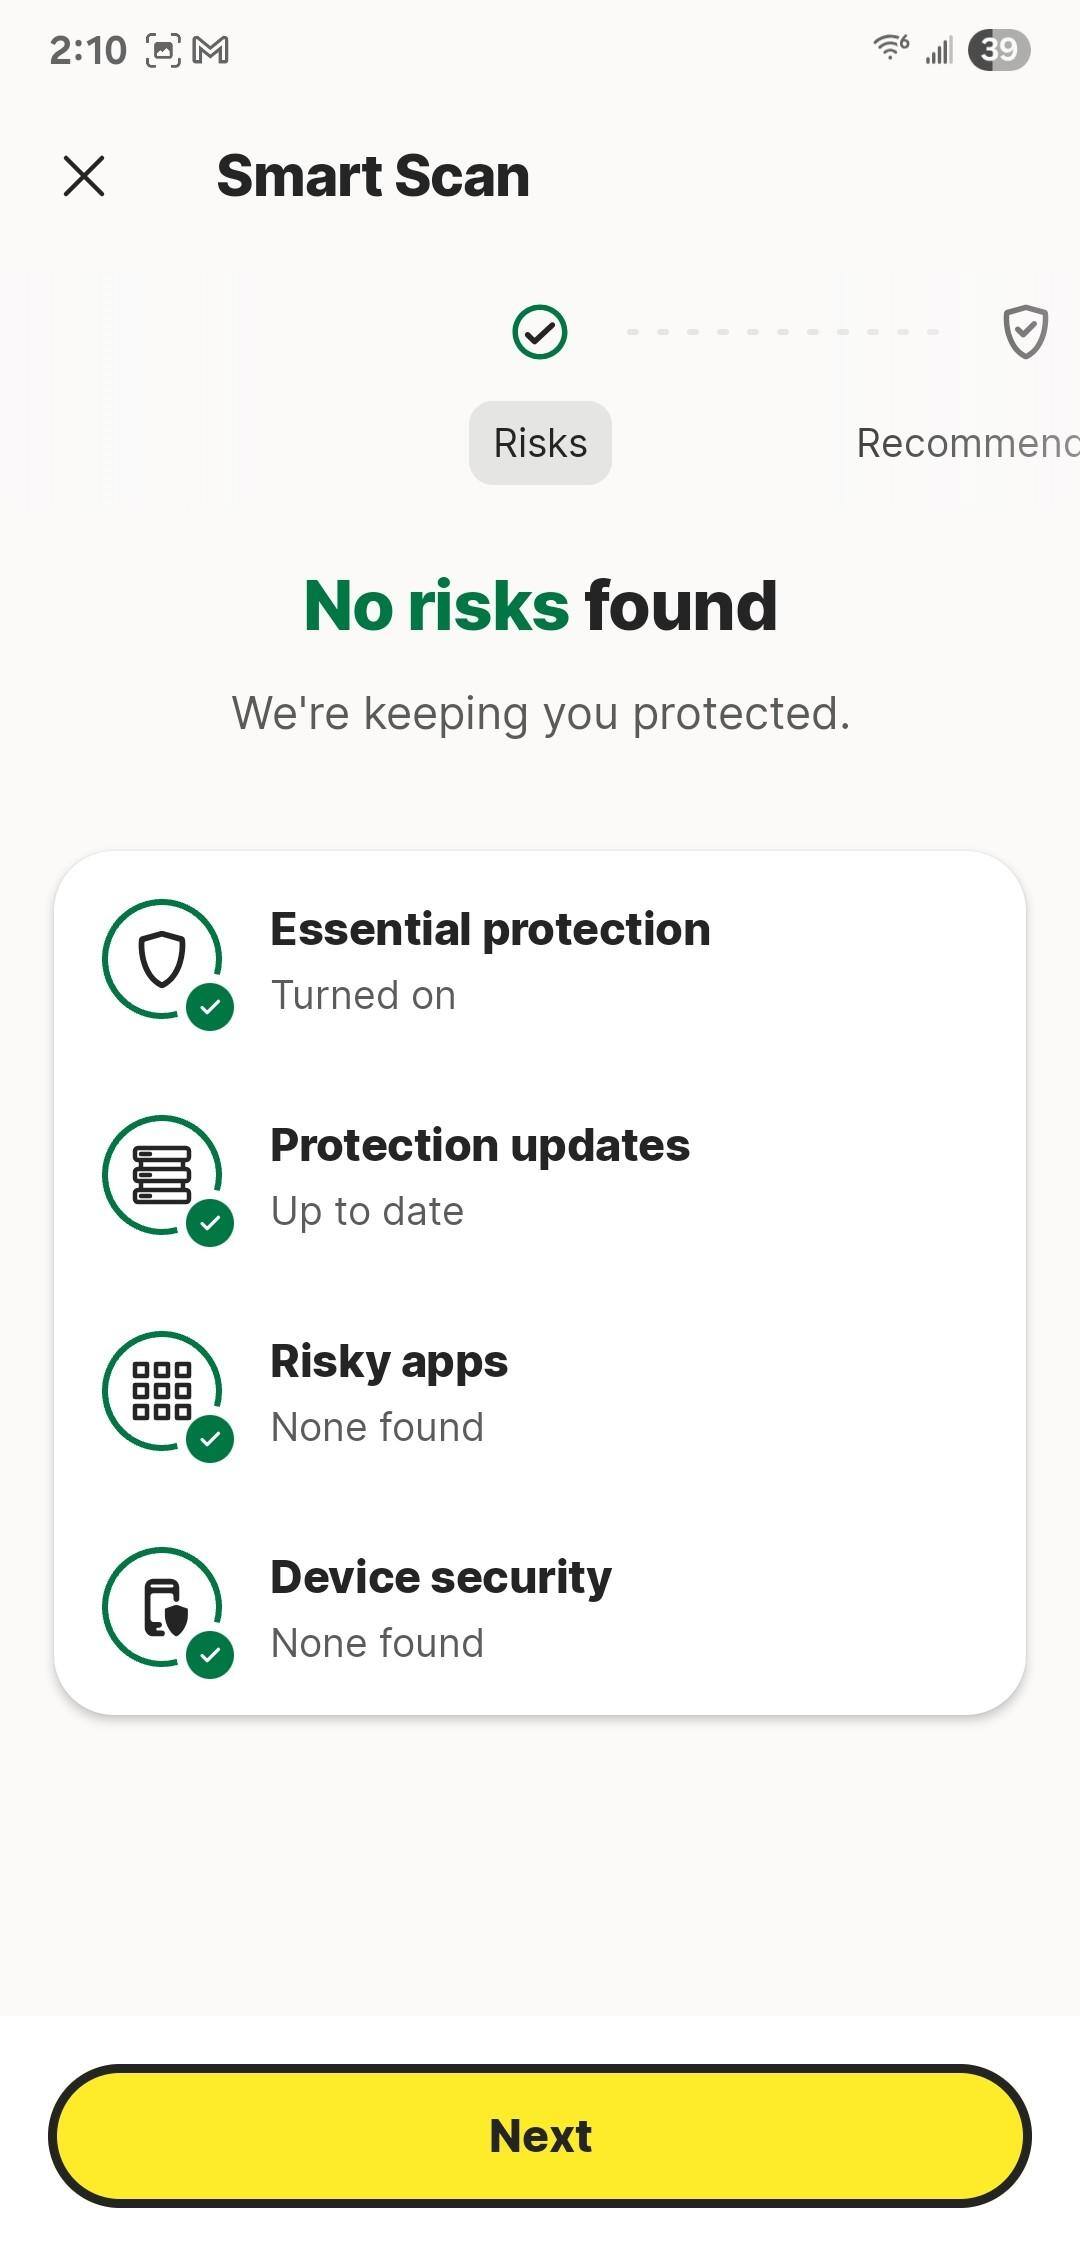Switch to the Recommendations tab
The image size is (1080, 2251).
967,443
